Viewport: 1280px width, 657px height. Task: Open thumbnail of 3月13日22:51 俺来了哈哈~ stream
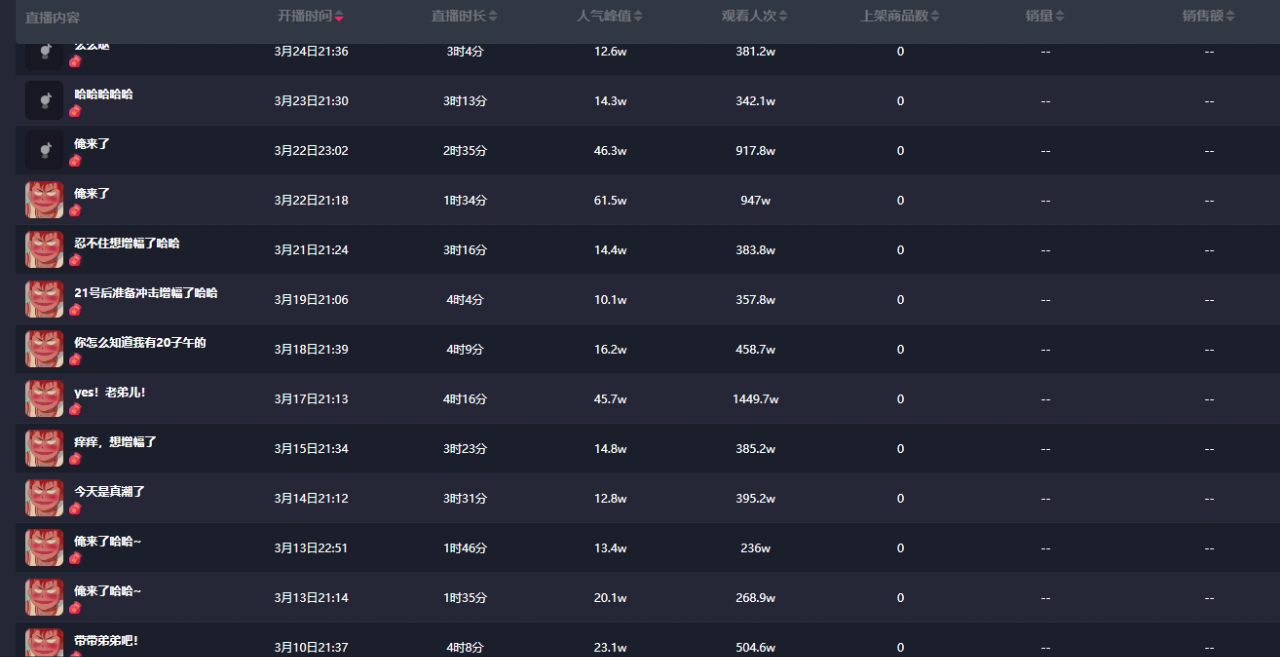(x=44, y=548)
